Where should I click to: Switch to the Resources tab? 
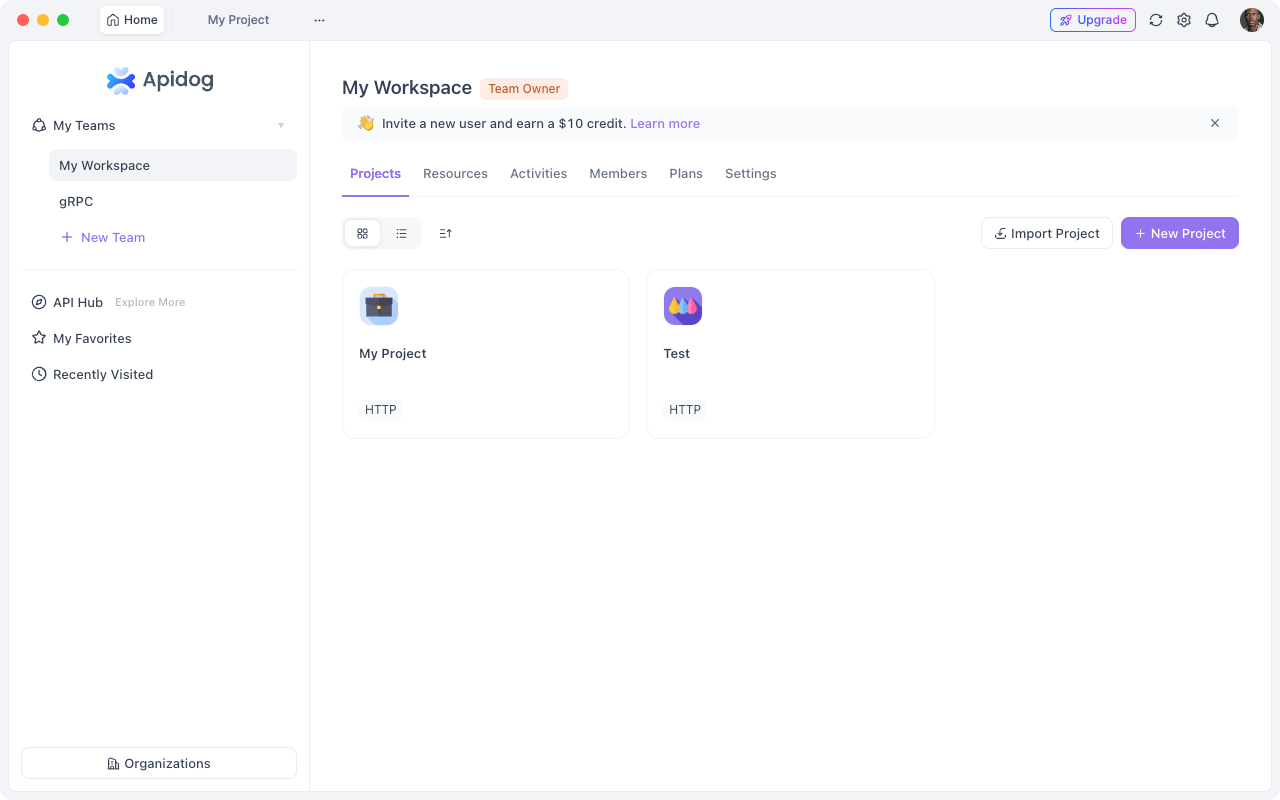pos(455,174)
